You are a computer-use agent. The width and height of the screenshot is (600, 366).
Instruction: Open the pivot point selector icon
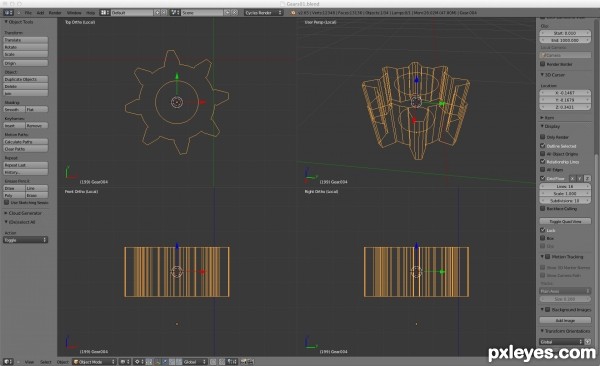[138, 361]
